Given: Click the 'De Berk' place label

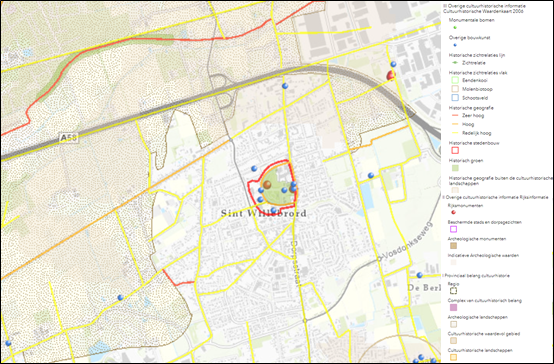Looking at the screenshot, I should [424, 288].
